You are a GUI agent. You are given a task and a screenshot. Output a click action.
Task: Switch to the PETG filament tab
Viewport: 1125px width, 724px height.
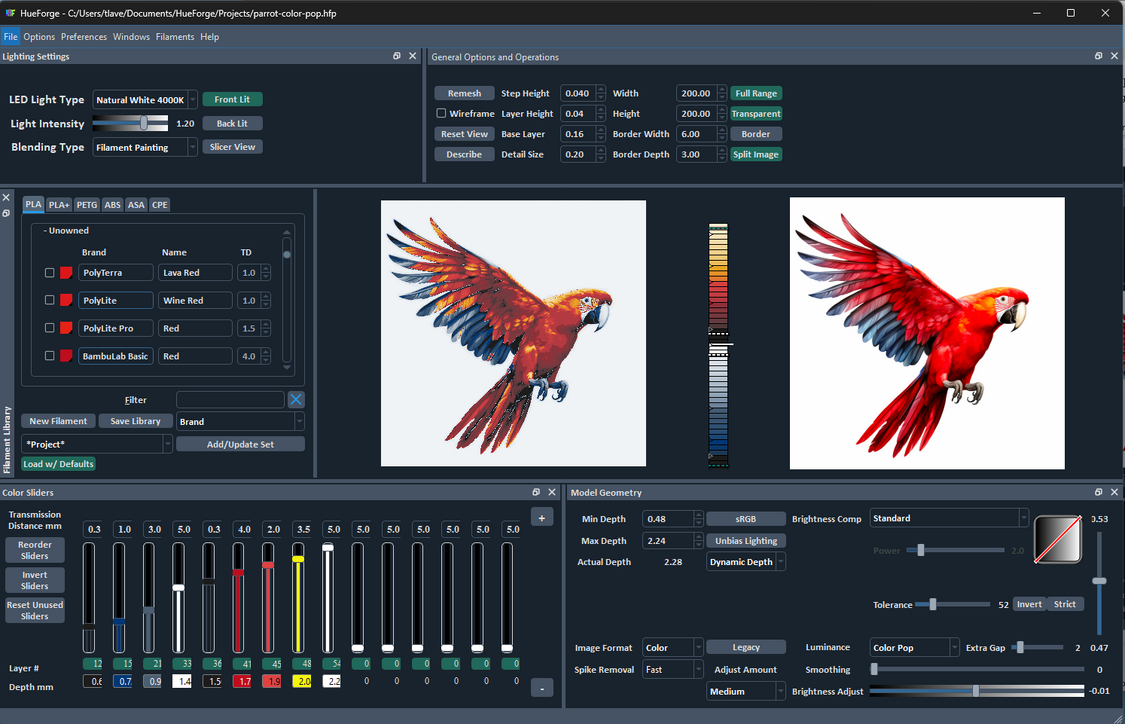87,204
